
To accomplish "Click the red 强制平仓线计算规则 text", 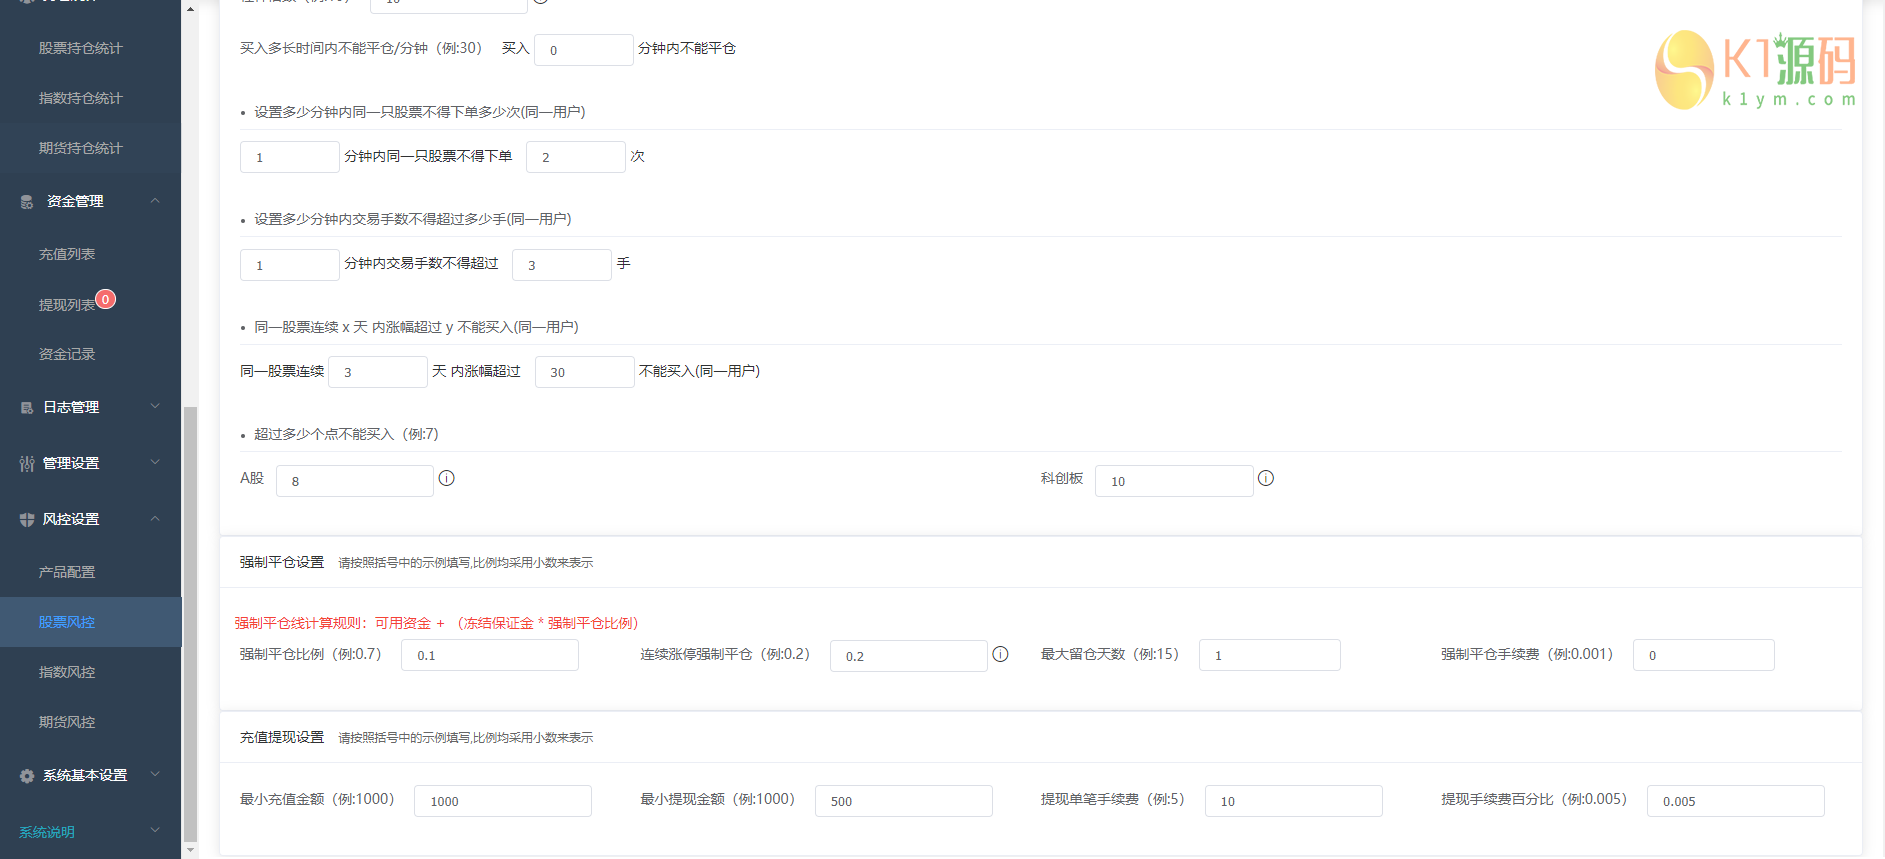I will (437, 623).
